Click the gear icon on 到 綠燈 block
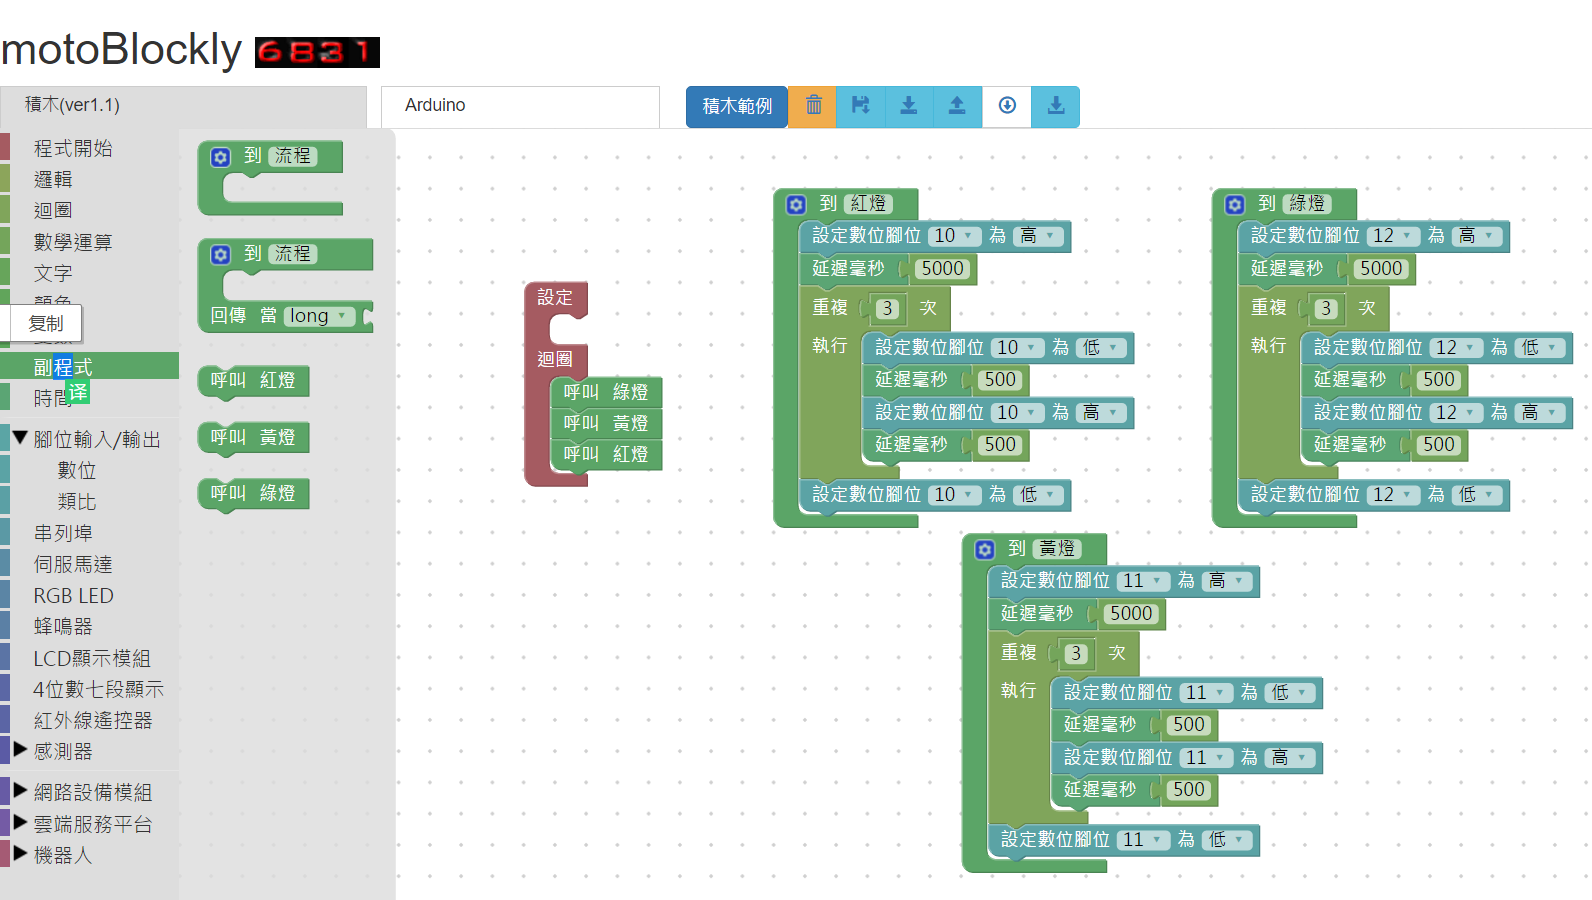The width and height of the screenshot is (1592, 900). point(1235,204)
